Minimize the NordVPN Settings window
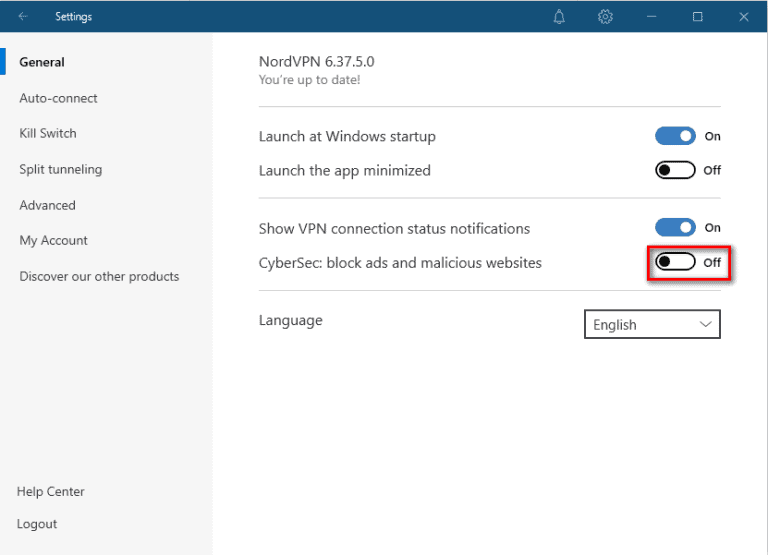This screenshot has width=768, height=555. (651, 16)
